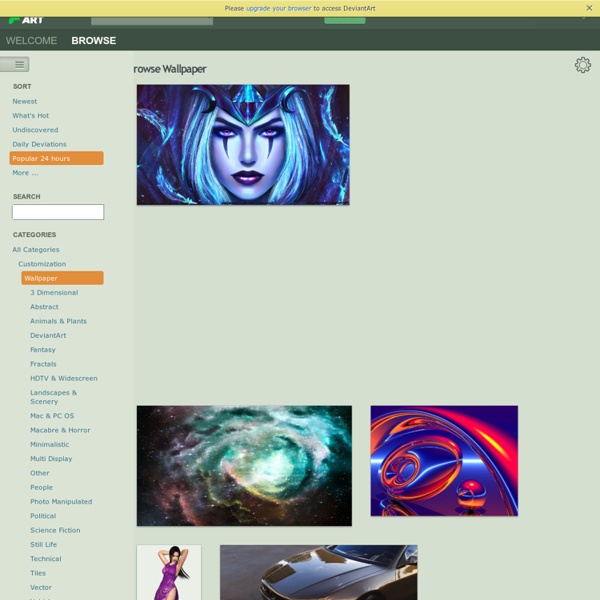Select Popular 24 hours sort option

point(57,158)
